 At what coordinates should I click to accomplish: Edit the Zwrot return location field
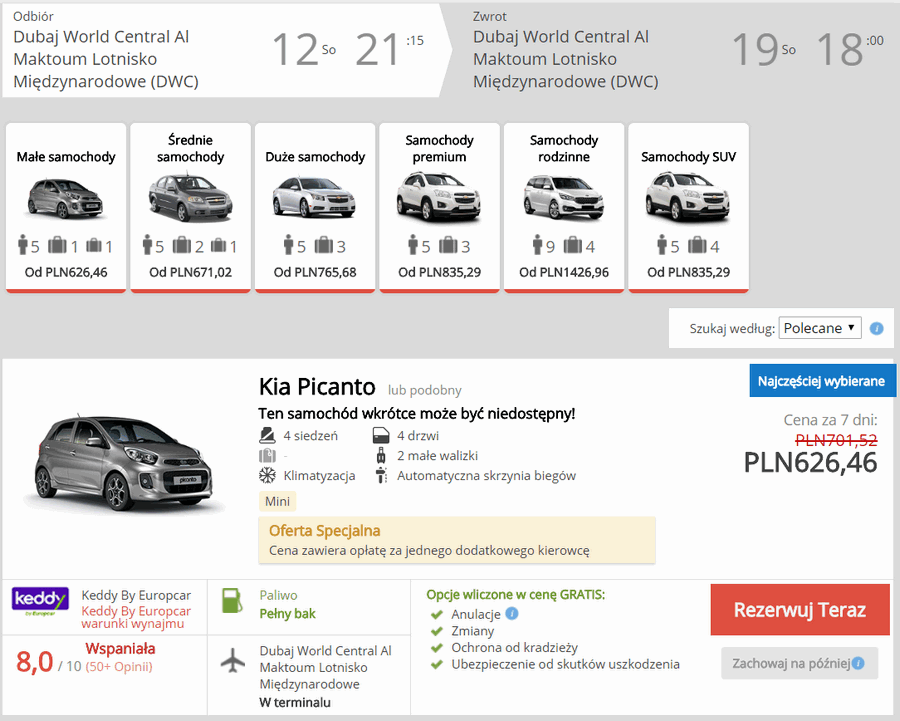565,59
